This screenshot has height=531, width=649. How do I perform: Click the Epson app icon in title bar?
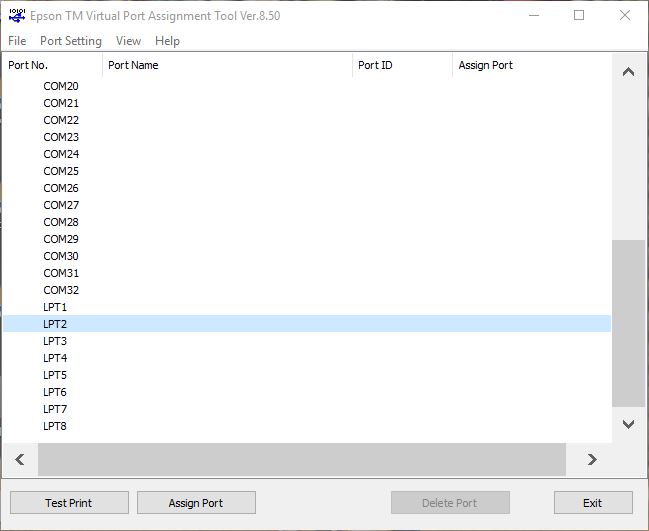click(16, 16)
